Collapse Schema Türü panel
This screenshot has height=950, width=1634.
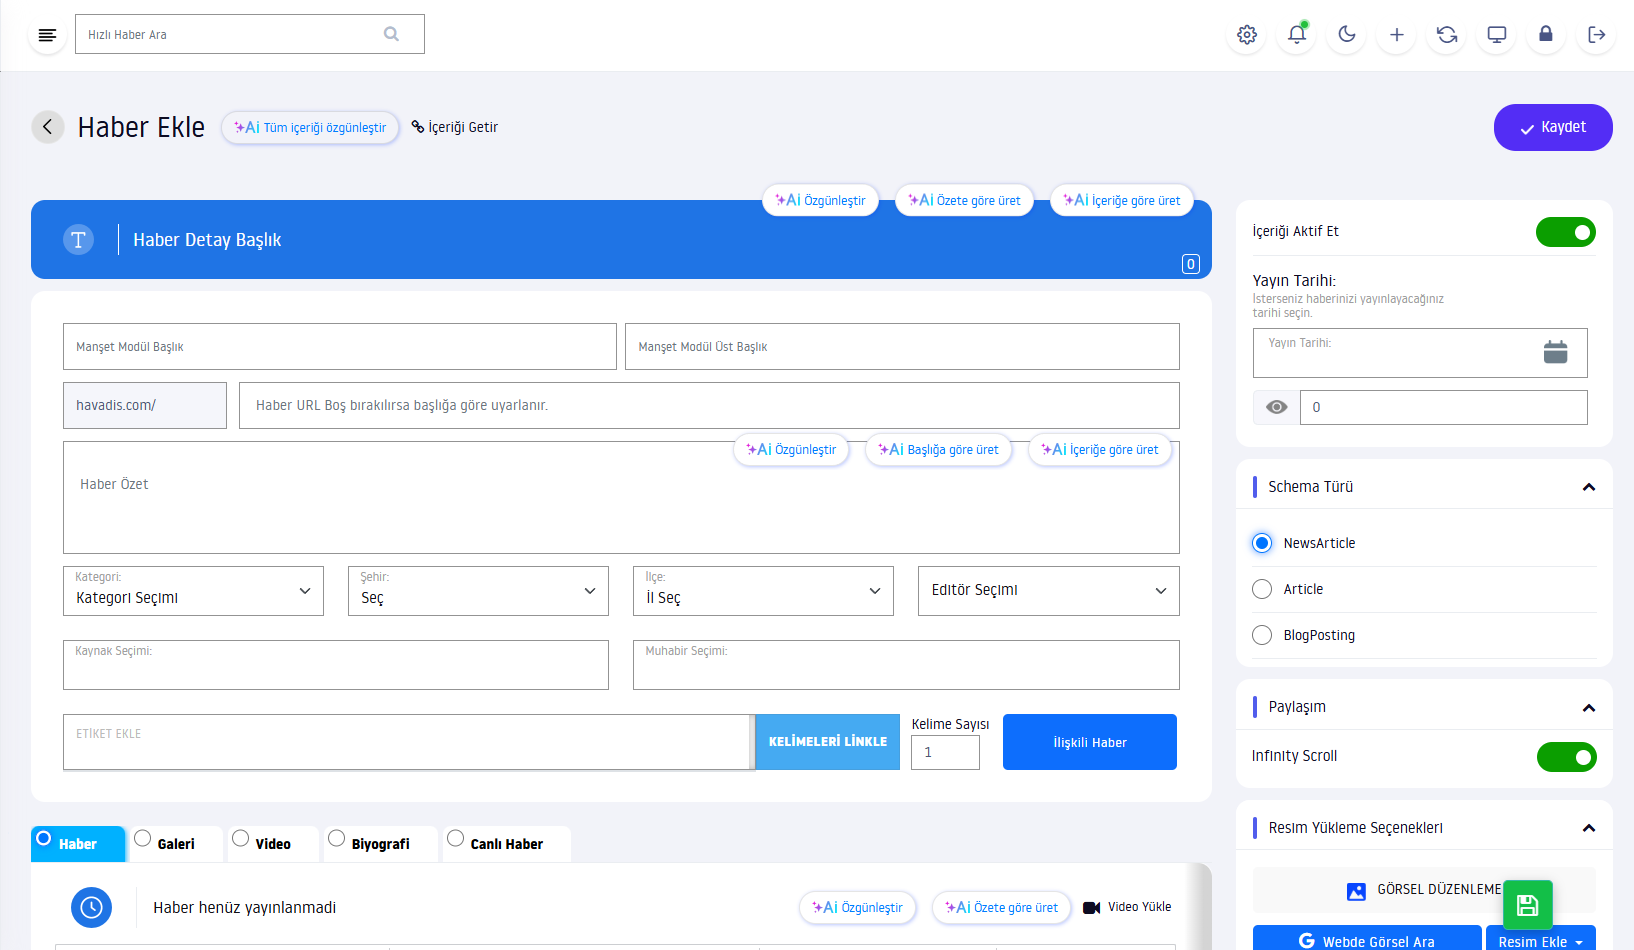(1589, 487)
